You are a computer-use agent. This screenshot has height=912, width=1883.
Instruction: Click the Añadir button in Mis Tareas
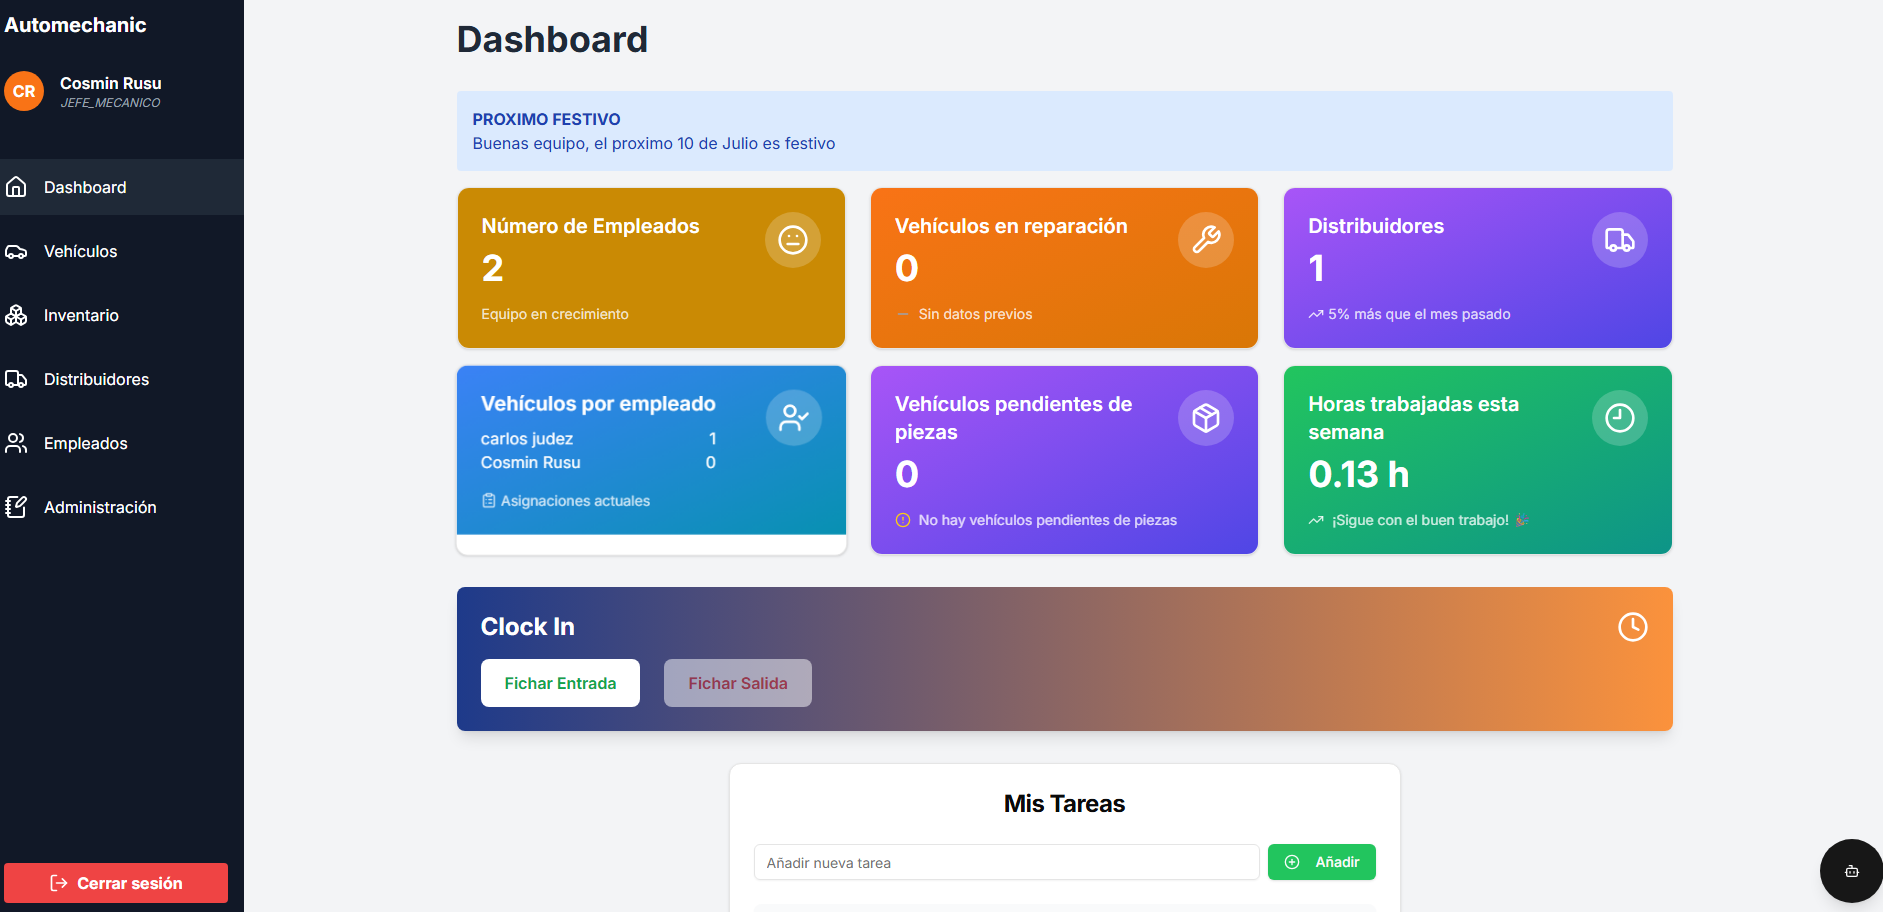1321,861
